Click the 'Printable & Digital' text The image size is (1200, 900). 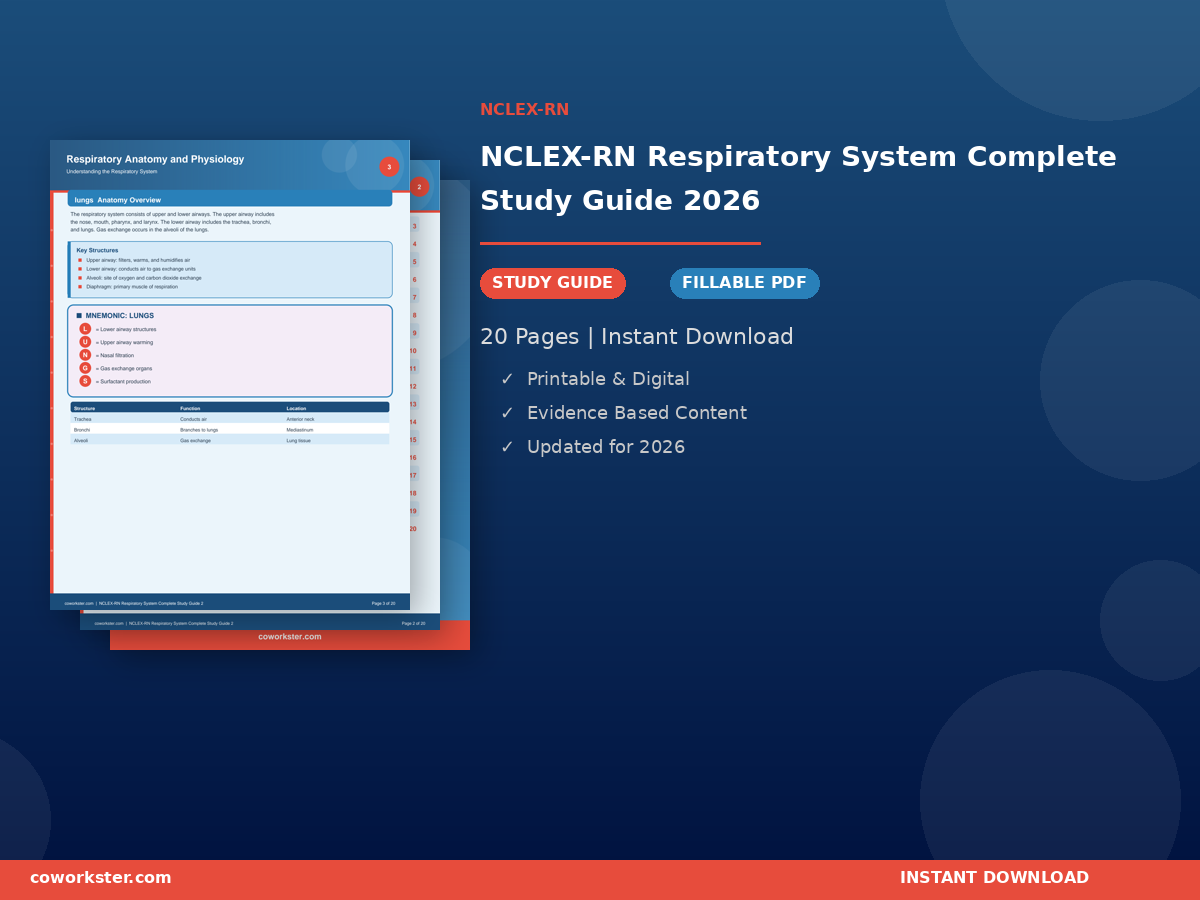[608, 379]
